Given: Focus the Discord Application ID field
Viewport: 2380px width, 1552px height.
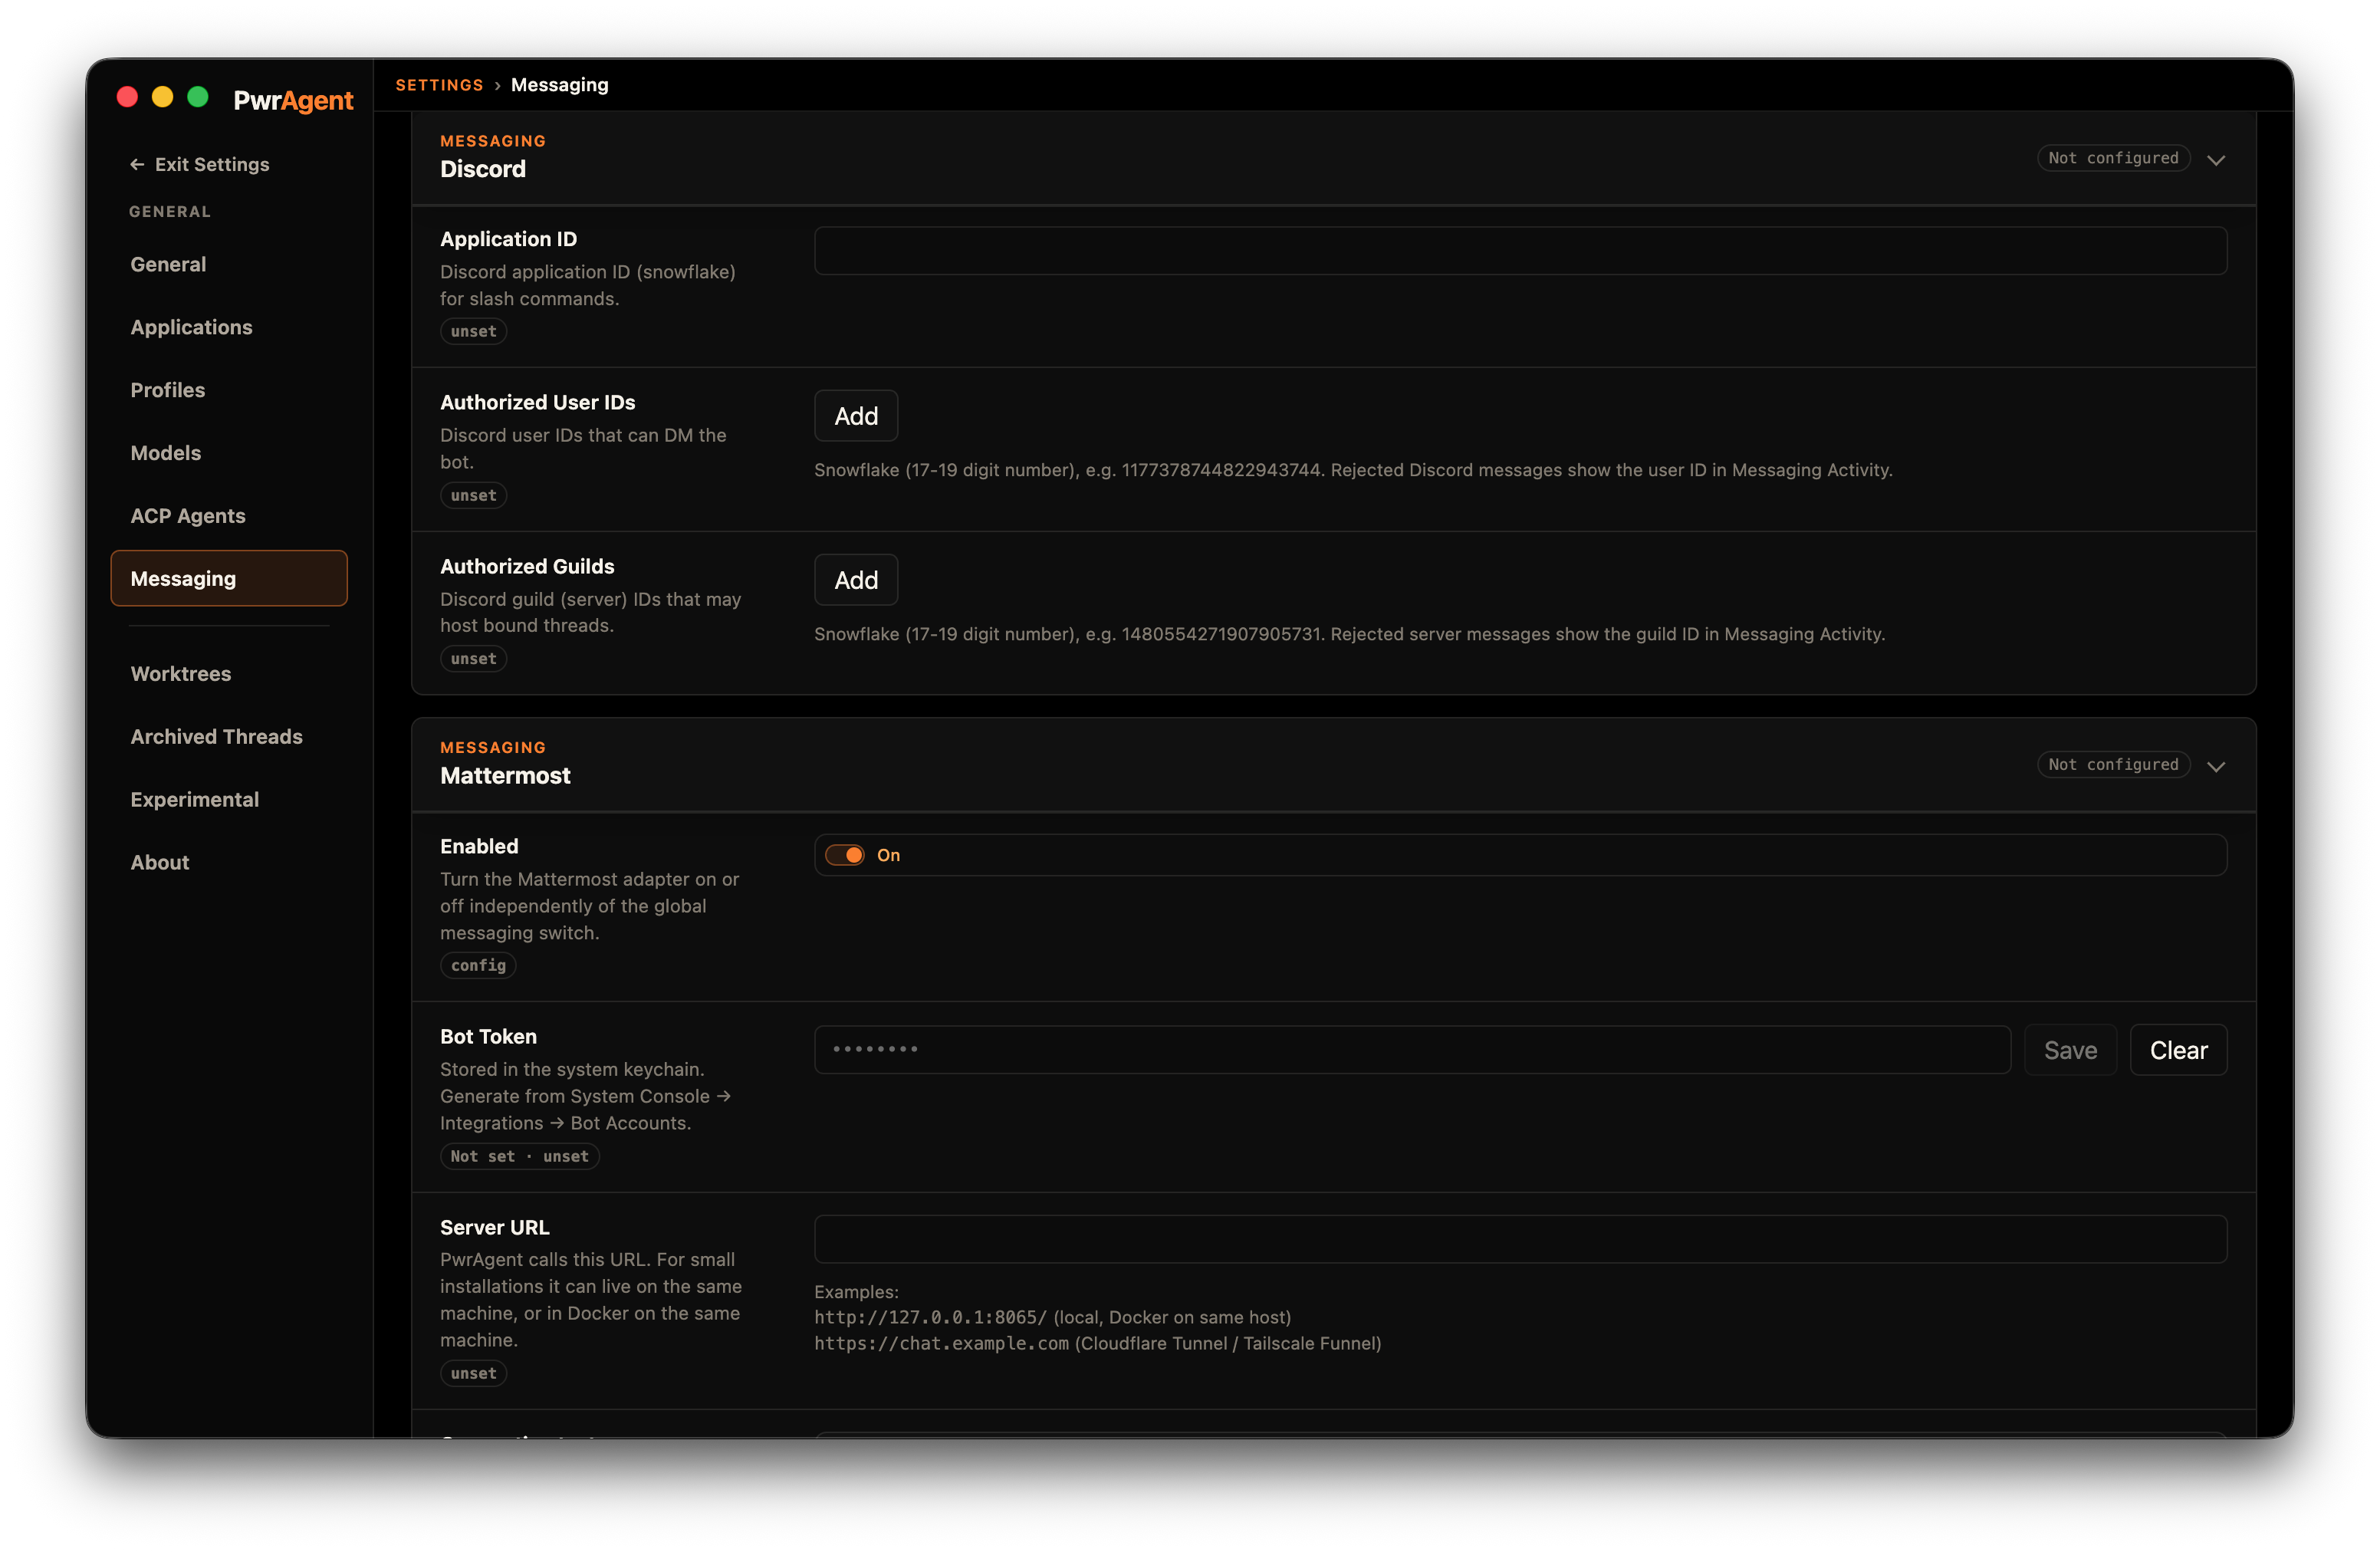Looking at the screenshot, I should 1520,250.
